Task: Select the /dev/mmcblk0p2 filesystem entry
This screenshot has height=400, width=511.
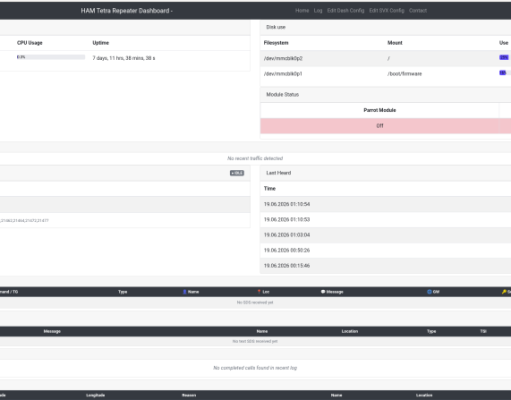Action: pos(283,58)
